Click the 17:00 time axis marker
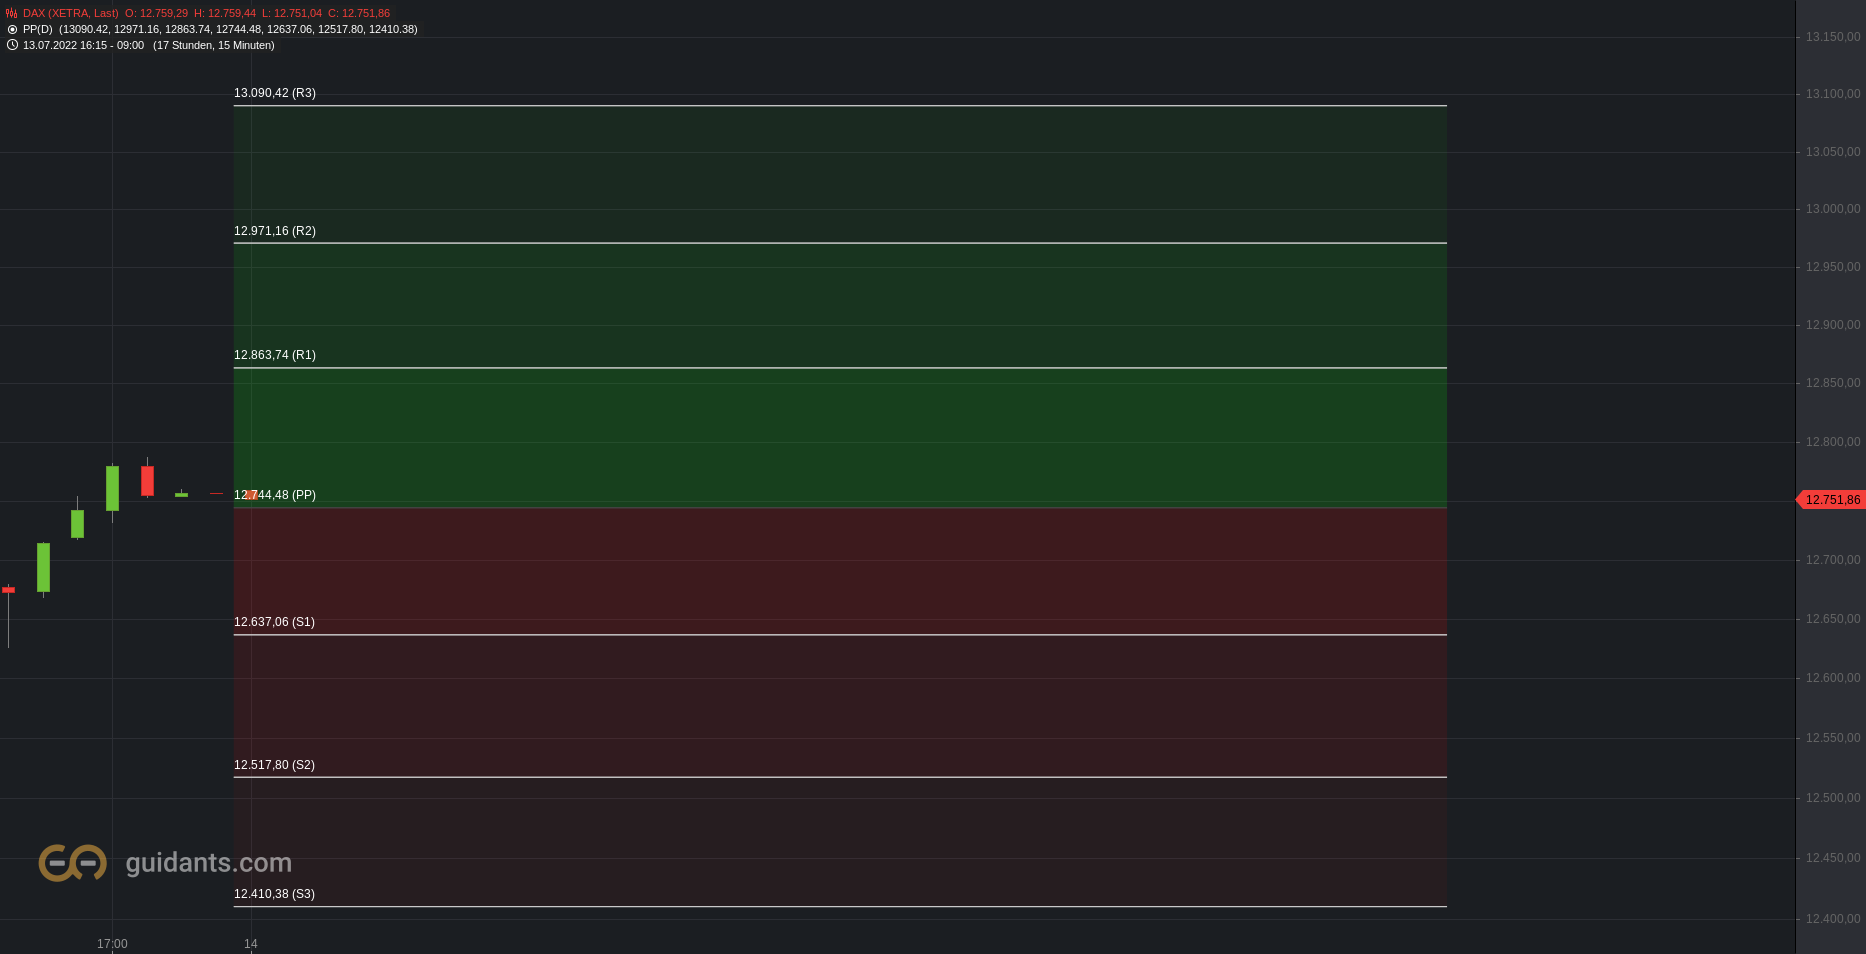This screenshot has width=1866, height=954. (x=112, y=944)
